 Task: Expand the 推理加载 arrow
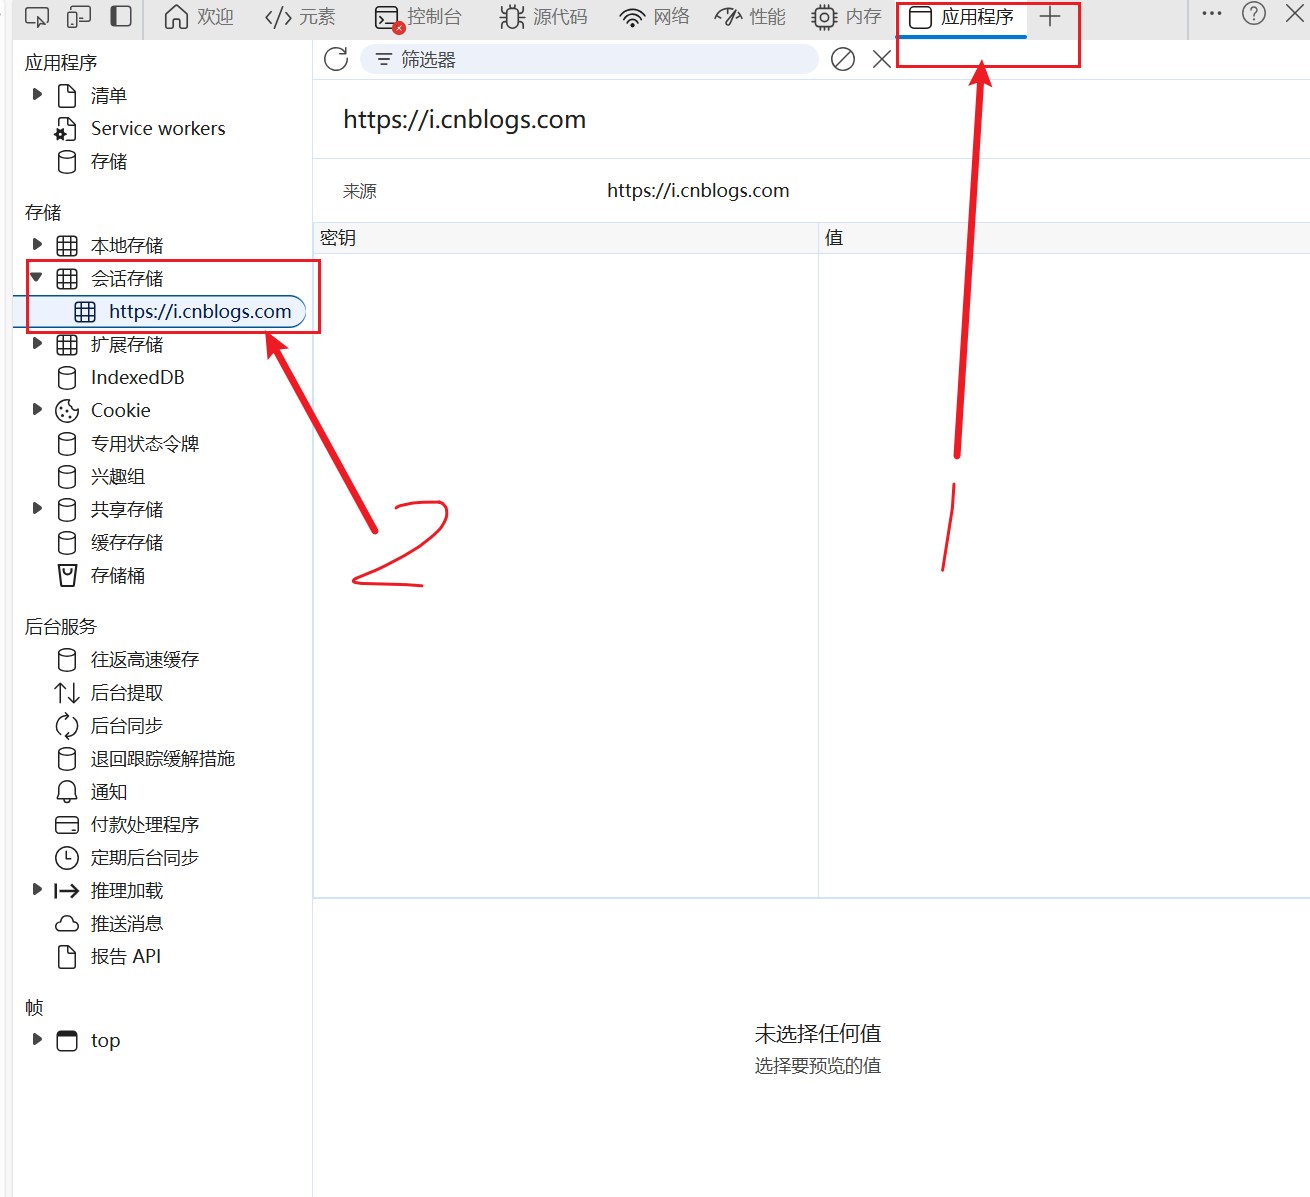[x=37, y=889]
